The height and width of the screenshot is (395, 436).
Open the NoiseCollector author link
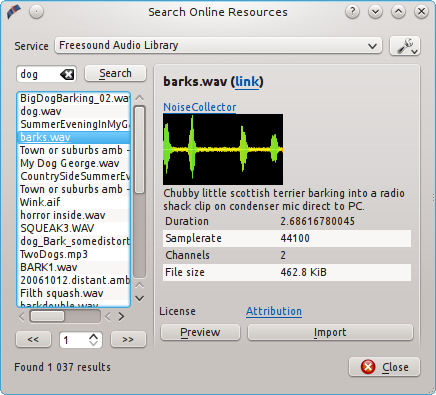[200, 107]
